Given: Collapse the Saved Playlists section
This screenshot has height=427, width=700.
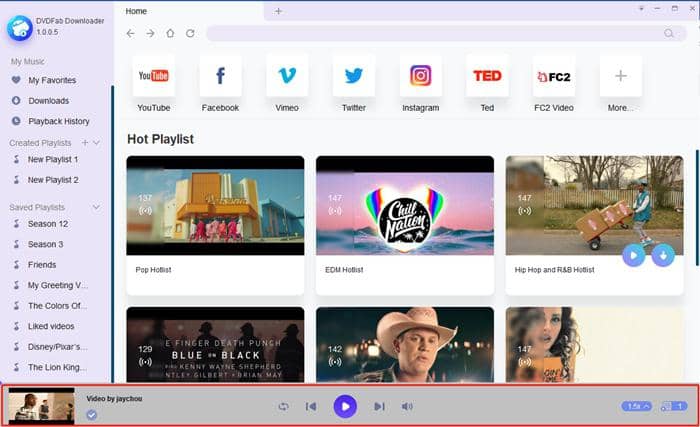Looking at the screenshot, I should (x=96, y=207).
